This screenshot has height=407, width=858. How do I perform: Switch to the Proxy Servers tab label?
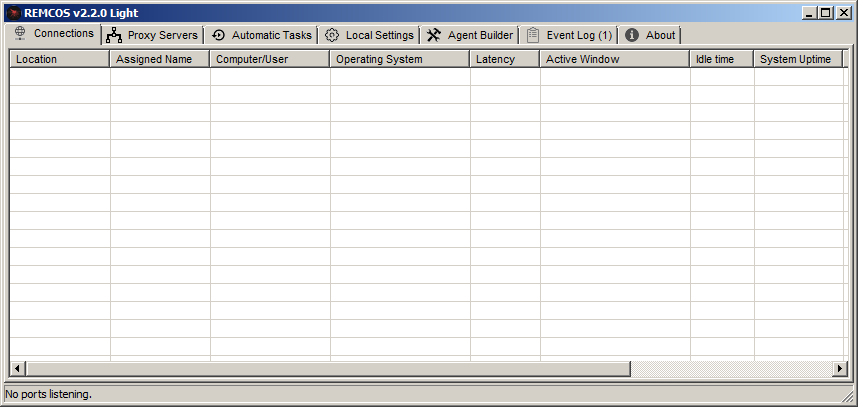pyautogui.click(x=162, y=35)
